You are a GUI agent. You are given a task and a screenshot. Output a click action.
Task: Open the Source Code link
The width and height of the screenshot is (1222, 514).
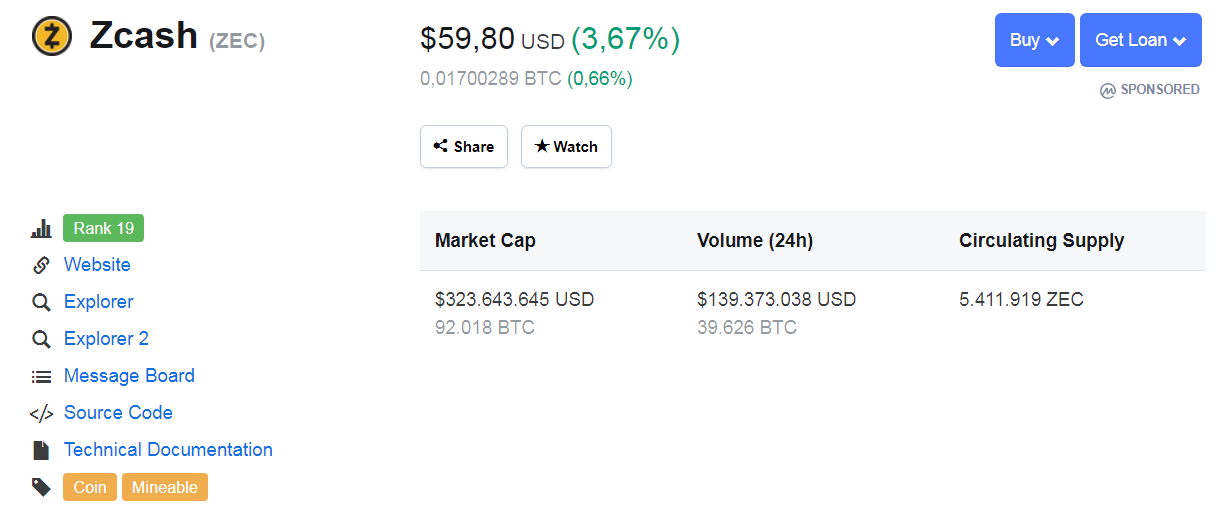click(118, 413)
